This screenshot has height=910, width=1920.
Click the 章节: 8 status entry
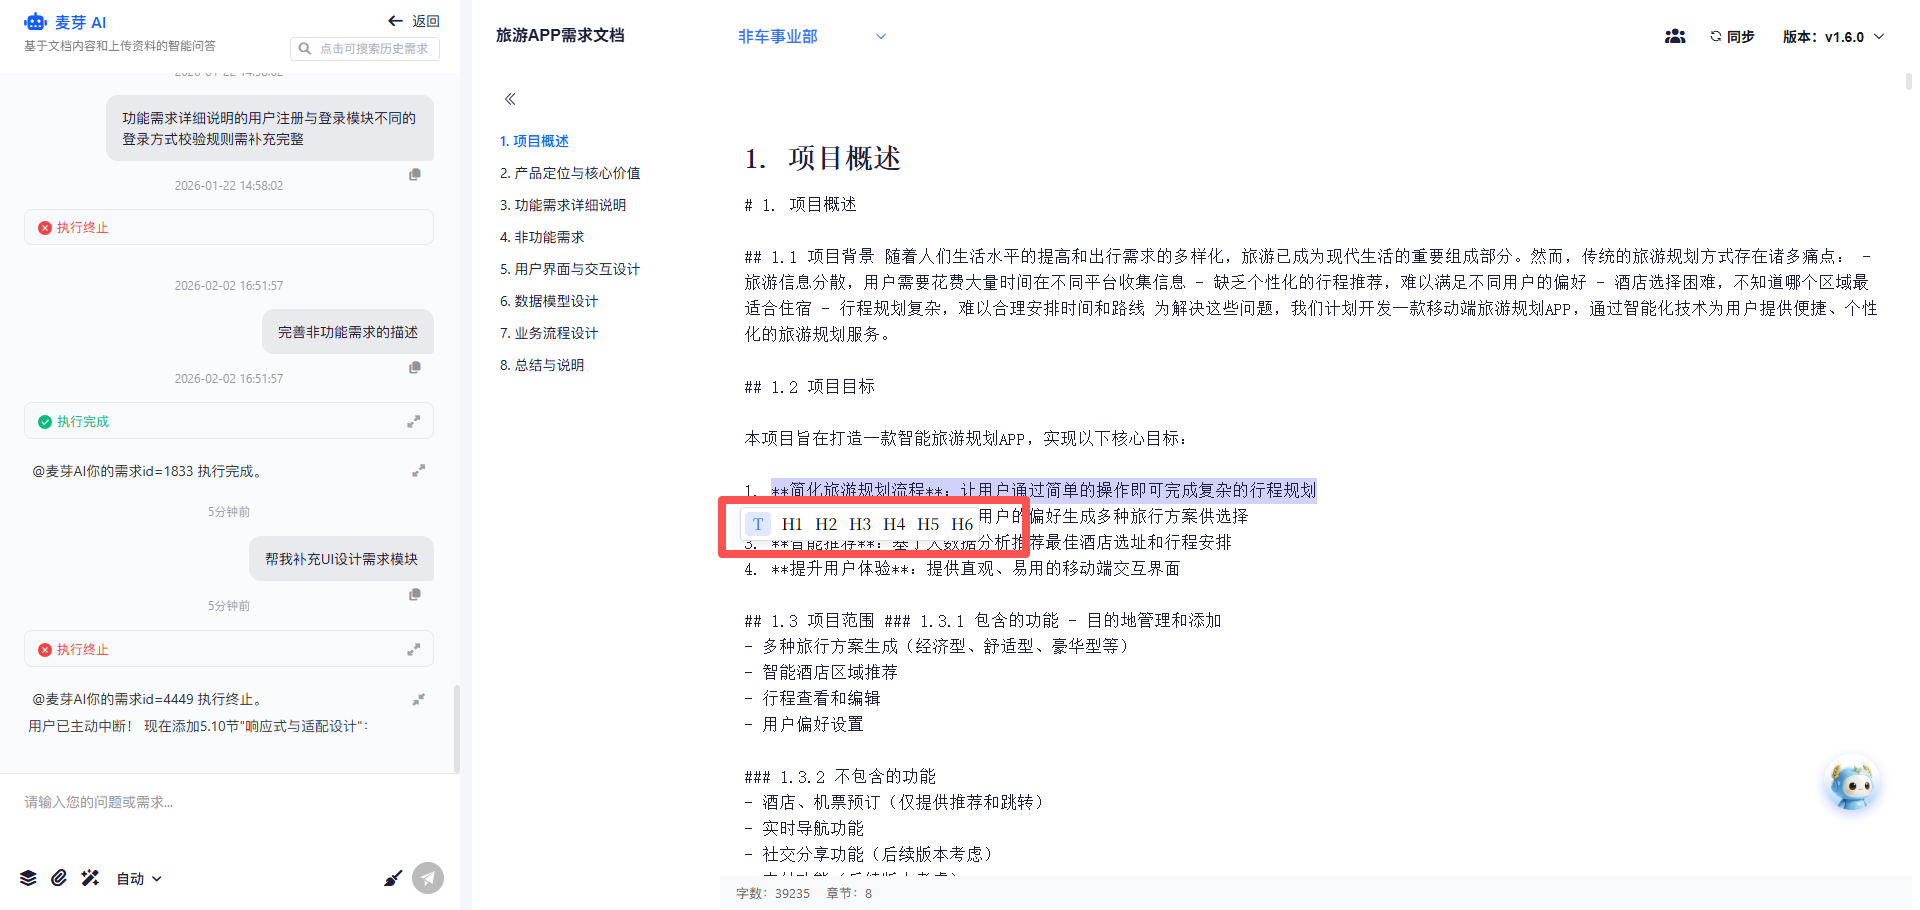[x=849, y=894]
